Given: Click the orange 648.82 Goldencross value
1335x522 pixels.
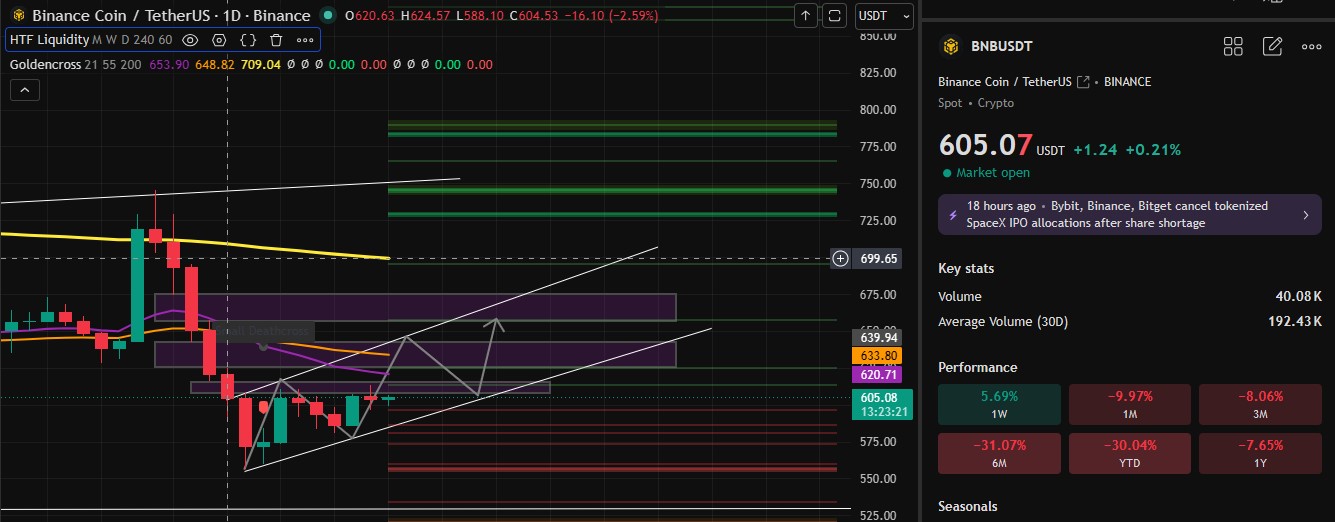Looking at the screenshot, I should (215, 65).
